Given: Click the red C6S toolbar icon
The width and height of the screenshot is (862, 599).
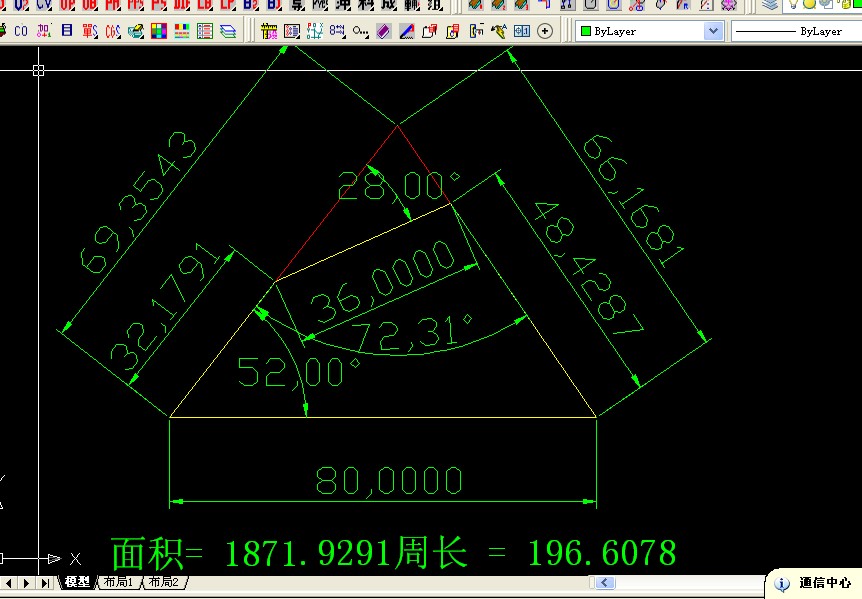Looking at the screenshot, I should 113,31.
